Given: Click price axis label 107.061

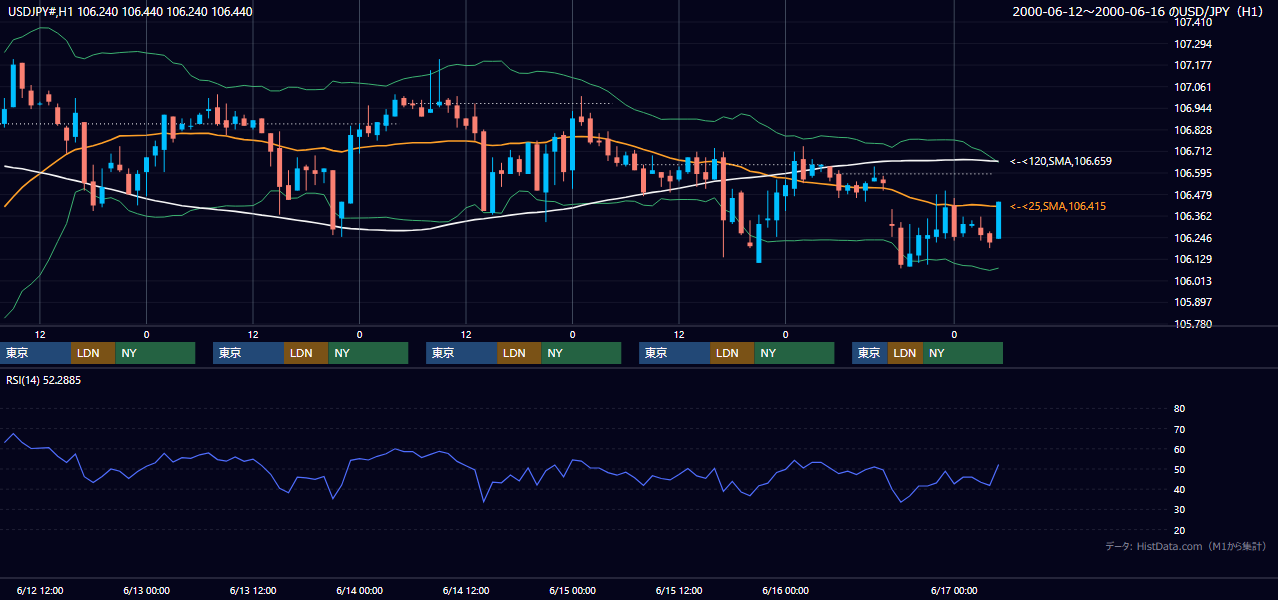Looking at the screenshot, I should click(x=1193, y=87).
